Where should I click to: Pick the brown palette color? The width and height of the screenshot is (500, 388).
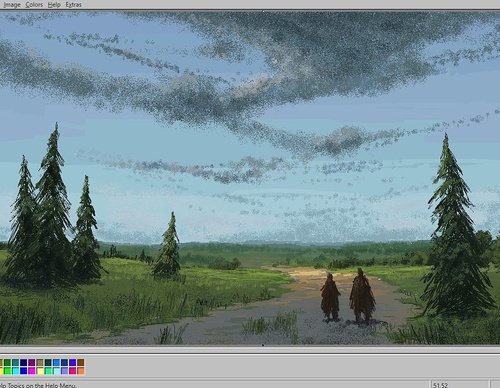click(81, 362)
